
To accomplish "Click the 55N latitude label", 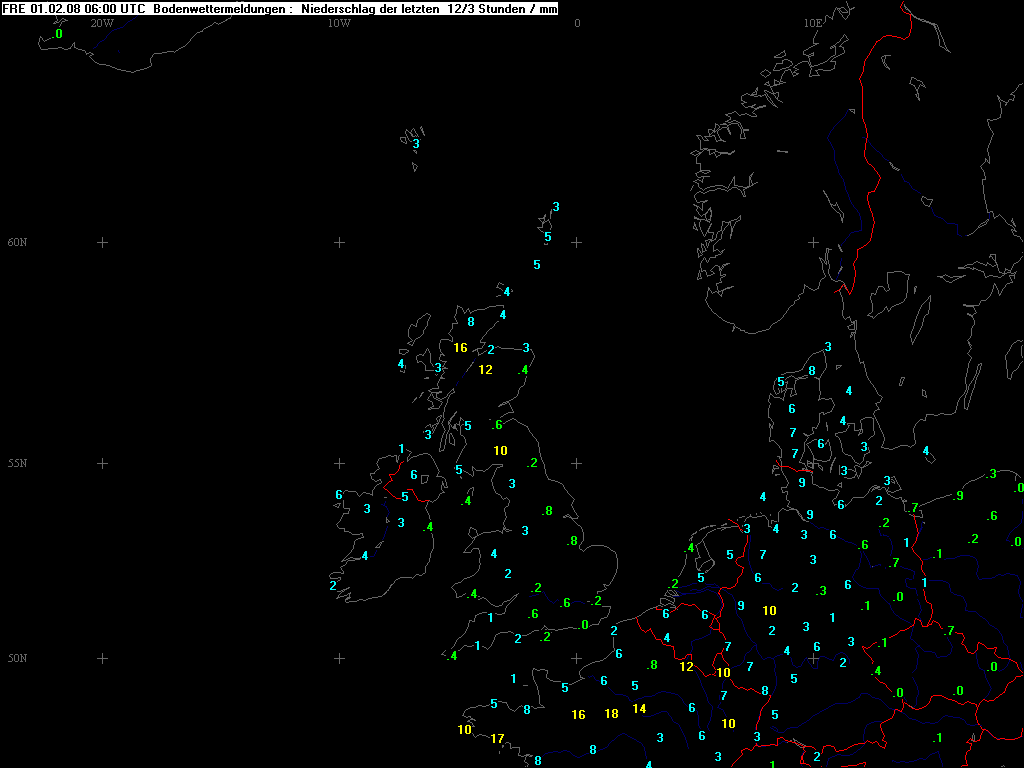I will [x=18, y=464].
